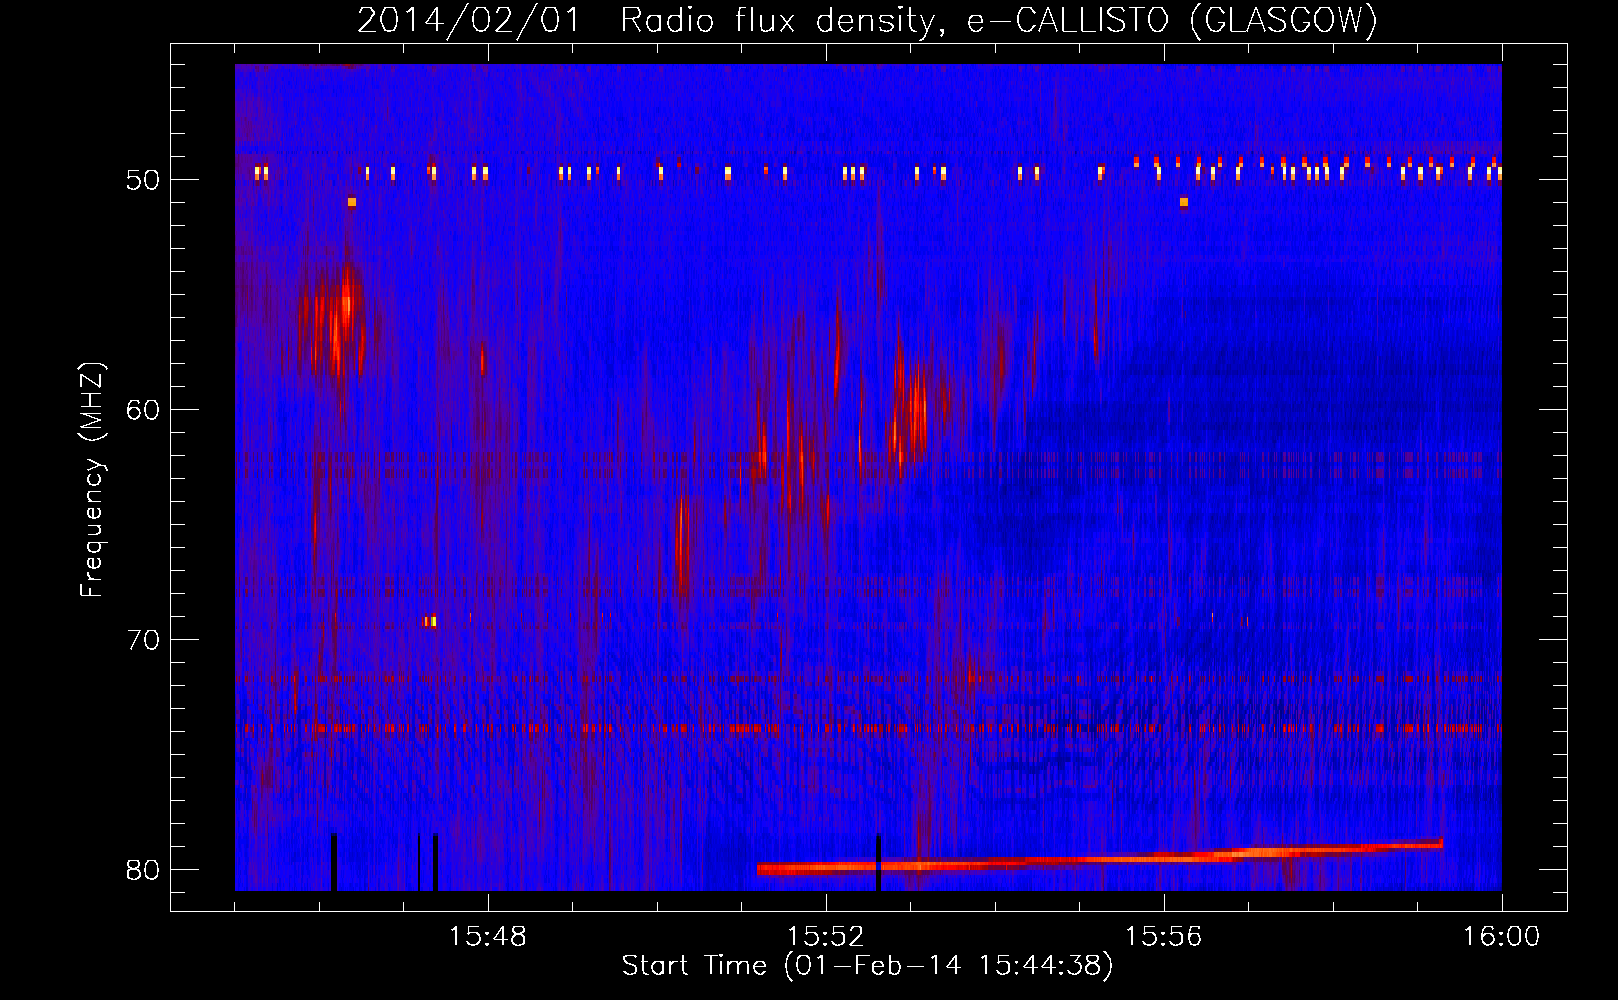
Task: Click the 15:56 time tick label
Action: pyautogui.click(x=1164, y=936)
